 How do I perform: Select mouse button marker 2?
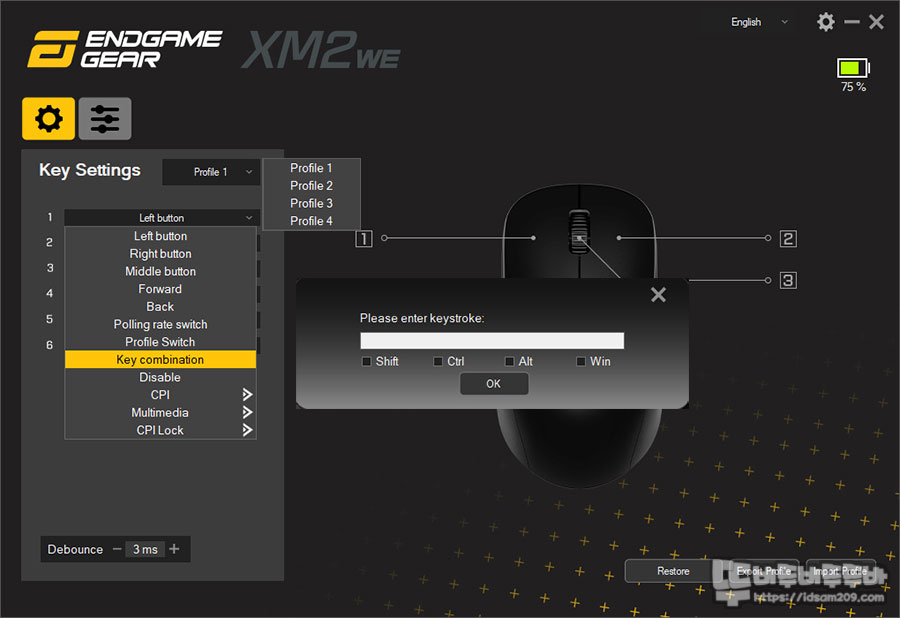click(x=788, y=239)
